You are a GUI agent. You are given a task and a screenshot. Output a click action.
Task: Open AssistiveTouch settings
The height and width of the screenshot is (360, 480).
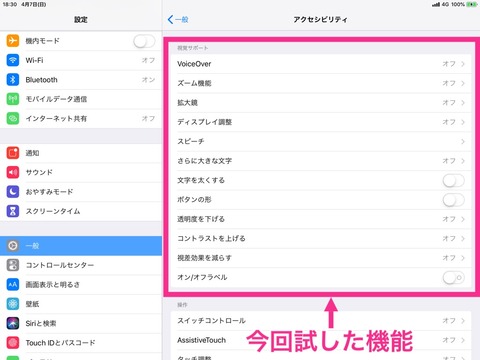point(321,340)
